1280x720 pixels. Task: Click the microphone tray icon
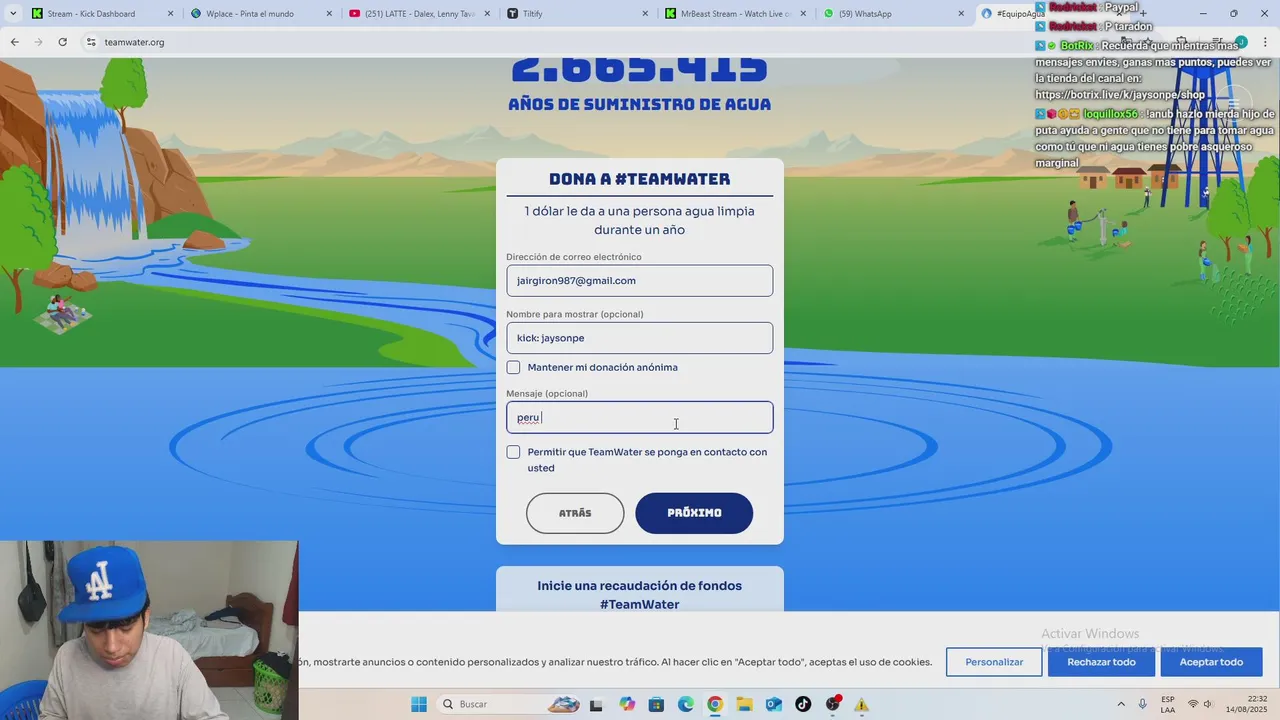(x=1143, y=704)
